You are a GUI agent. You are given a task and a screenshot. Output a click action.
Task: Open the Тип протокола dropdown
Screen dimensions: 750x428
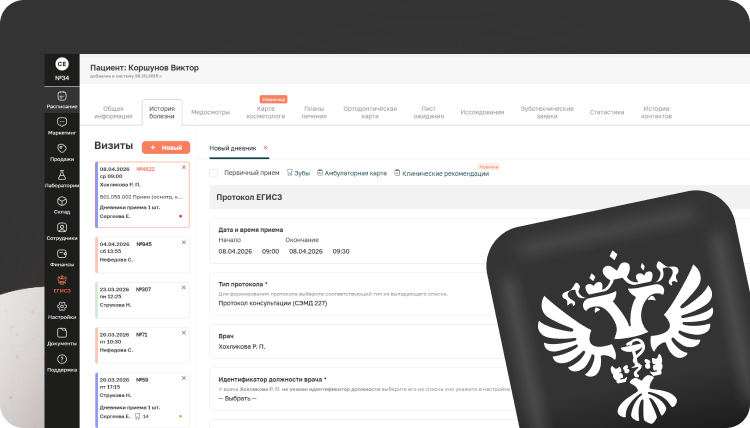(273, 303)
